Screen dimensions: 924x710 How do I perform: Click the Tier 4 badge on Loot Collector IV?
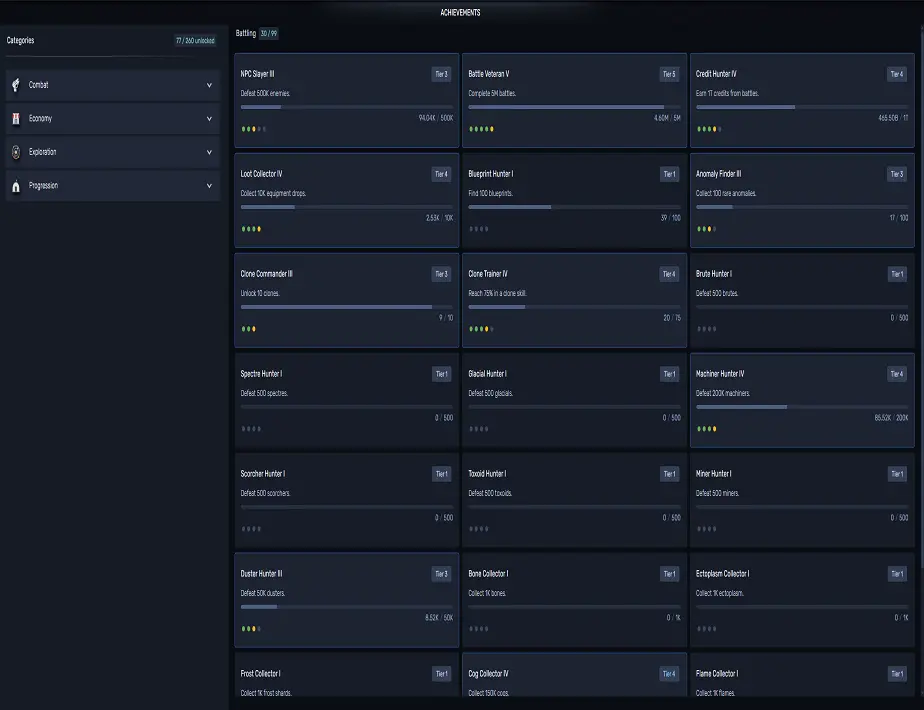click(x=441, y=174)
